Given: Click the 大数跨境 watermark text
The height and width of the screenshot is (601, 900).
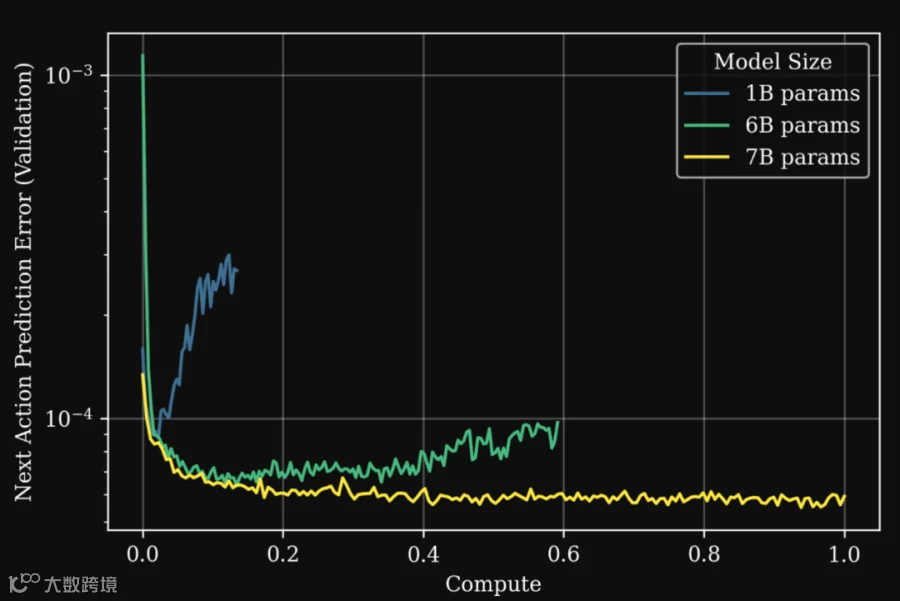Looking at the screenshot, I should click(x=81, y=584).
